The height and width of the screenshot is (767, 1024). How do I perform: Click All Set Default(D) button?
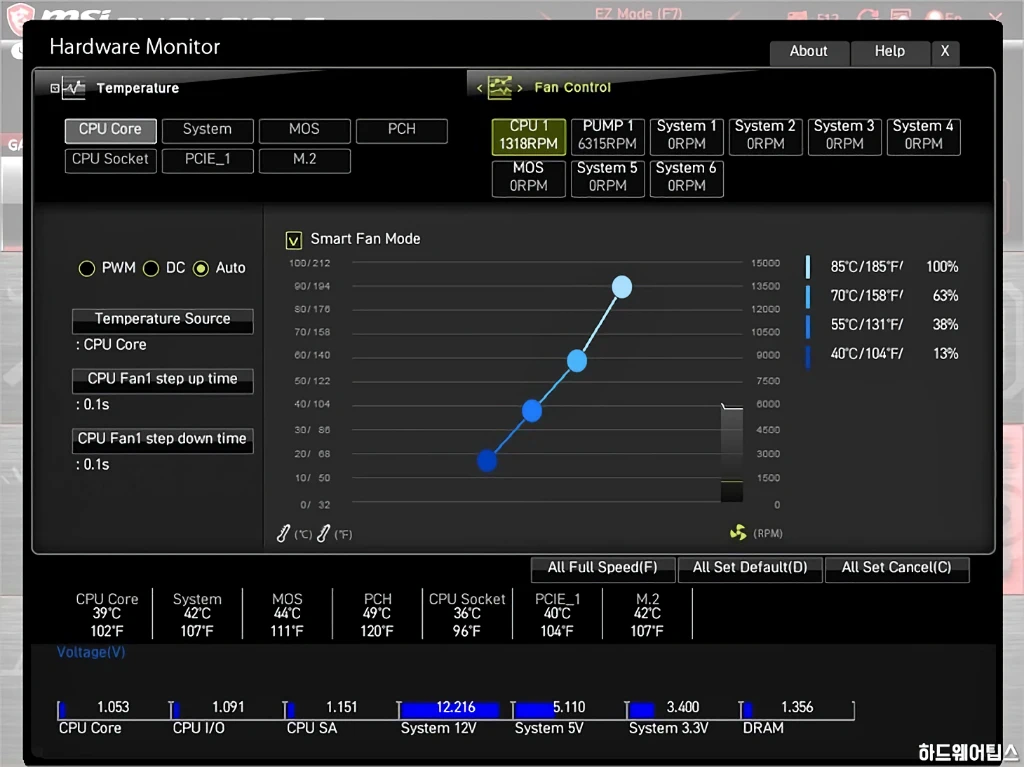coord(750,568)
